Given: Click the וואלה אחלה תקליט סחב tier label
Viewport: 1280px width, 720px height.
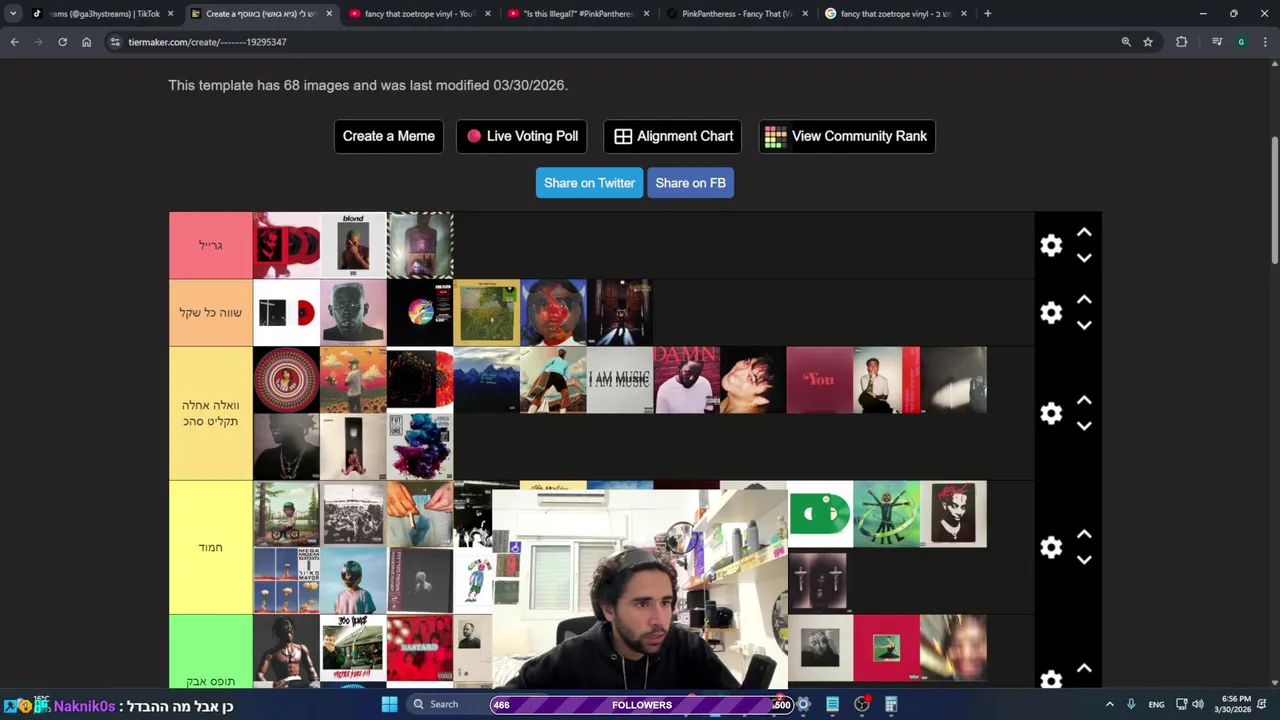Looking at the screenshot, I should point(211,413).
